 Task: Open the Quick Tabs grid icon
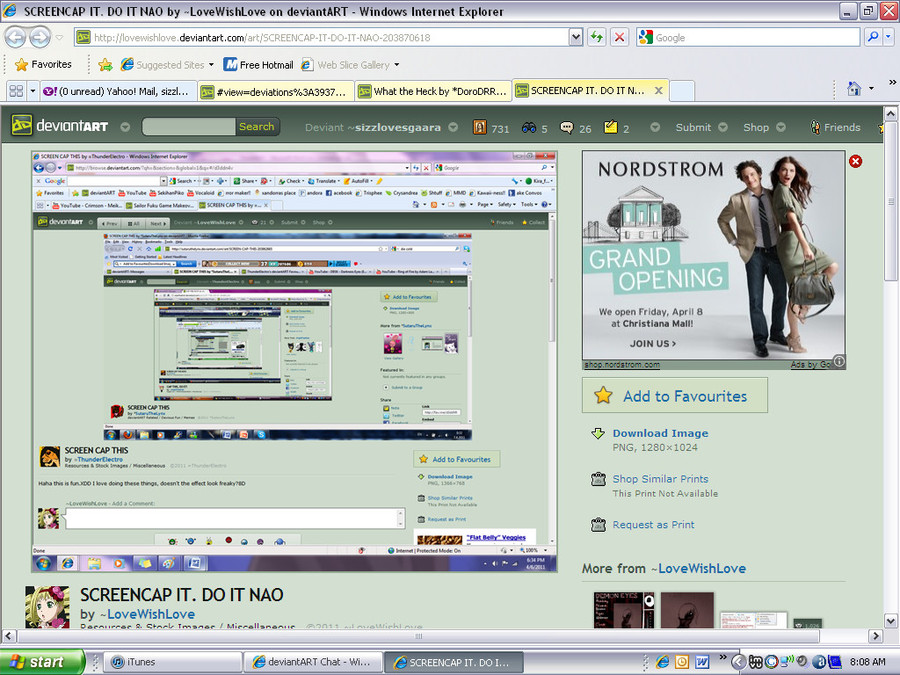[x=16, y=91]
